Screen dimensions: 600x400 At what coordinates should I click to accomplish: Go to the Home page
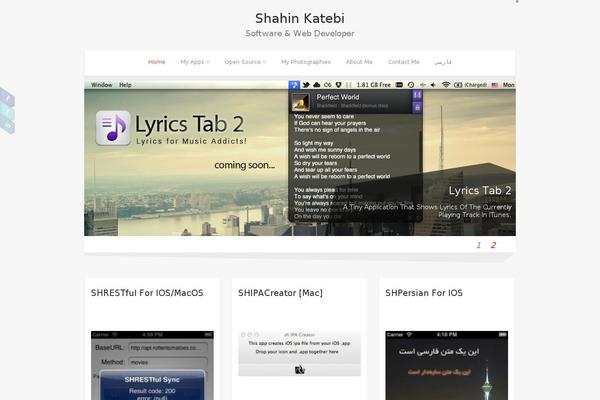pyautogui.click(x=157, y=62)
